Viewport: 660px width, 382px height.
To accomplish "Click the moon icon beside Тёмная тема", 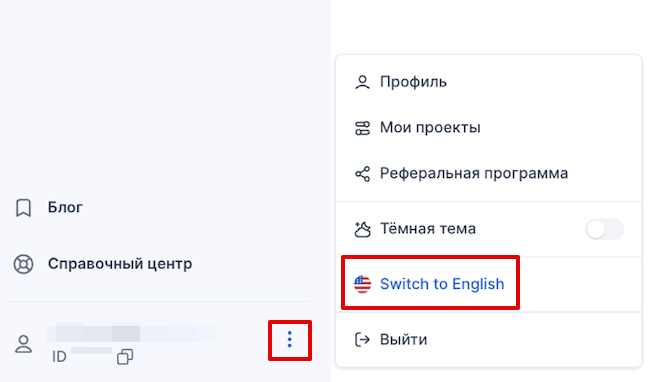I will [x=362, y=229].
